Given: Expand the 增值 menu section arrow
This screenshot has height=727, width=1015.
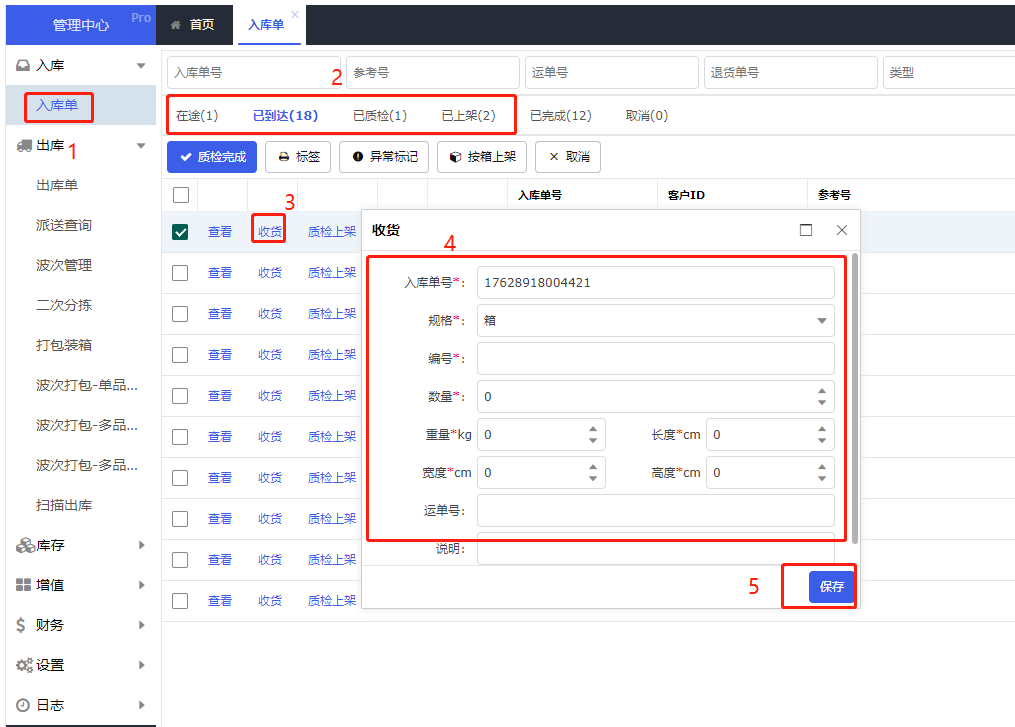Looking at the screenshot, I should tap(142, 585).
